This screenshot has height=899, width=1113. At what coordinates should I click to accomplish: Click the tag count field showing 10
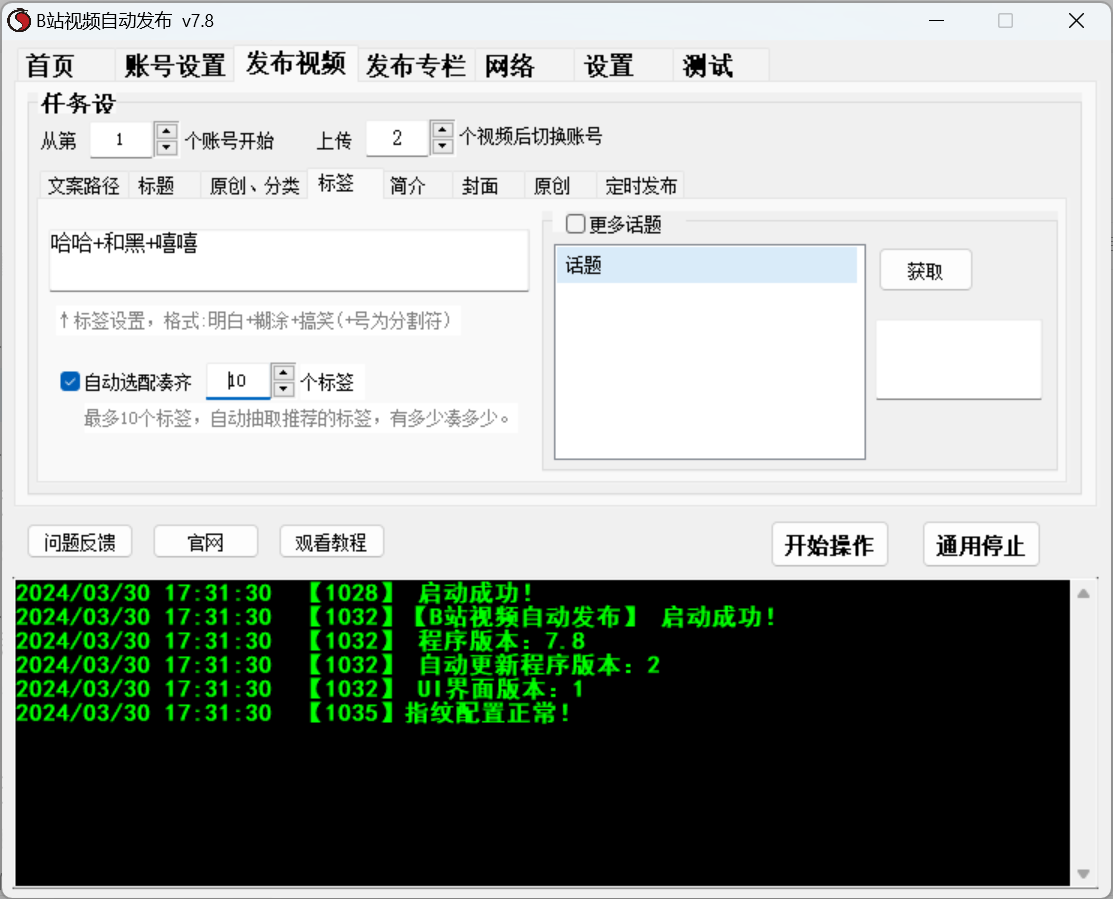pyautogui.click(x=238, y=381)
